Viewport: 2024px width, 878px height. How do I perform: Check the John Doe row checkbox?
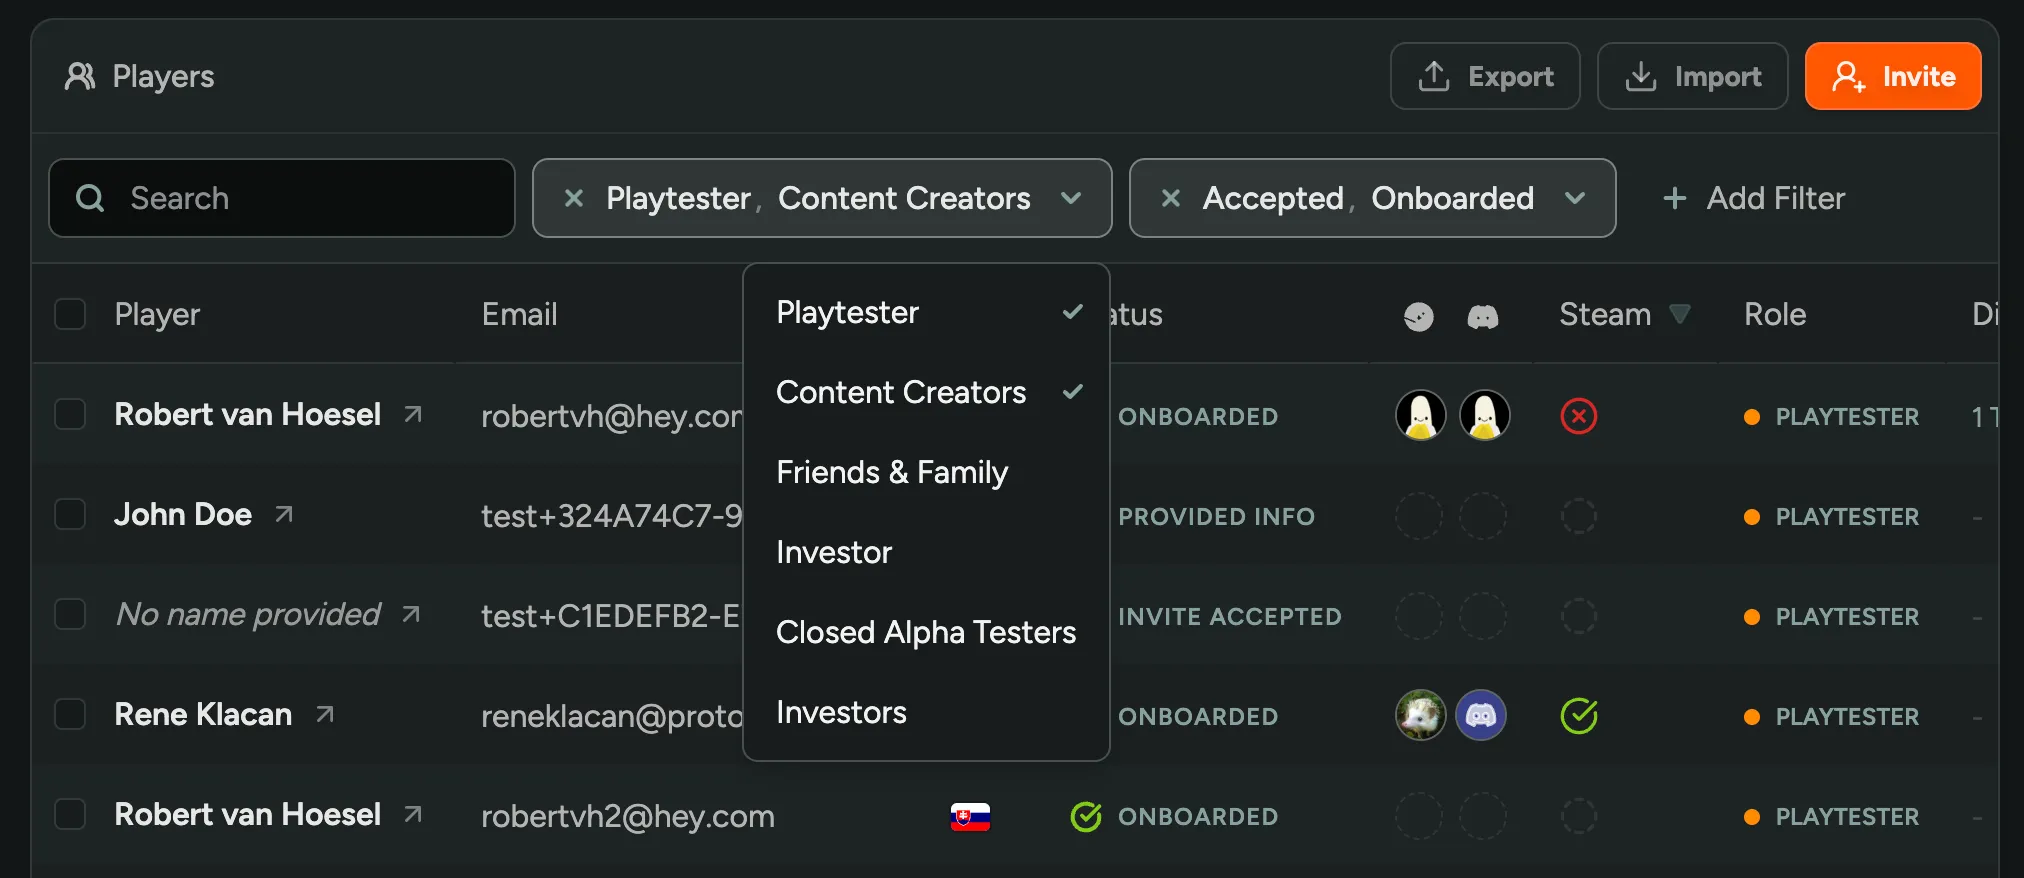tap(70, 514)
